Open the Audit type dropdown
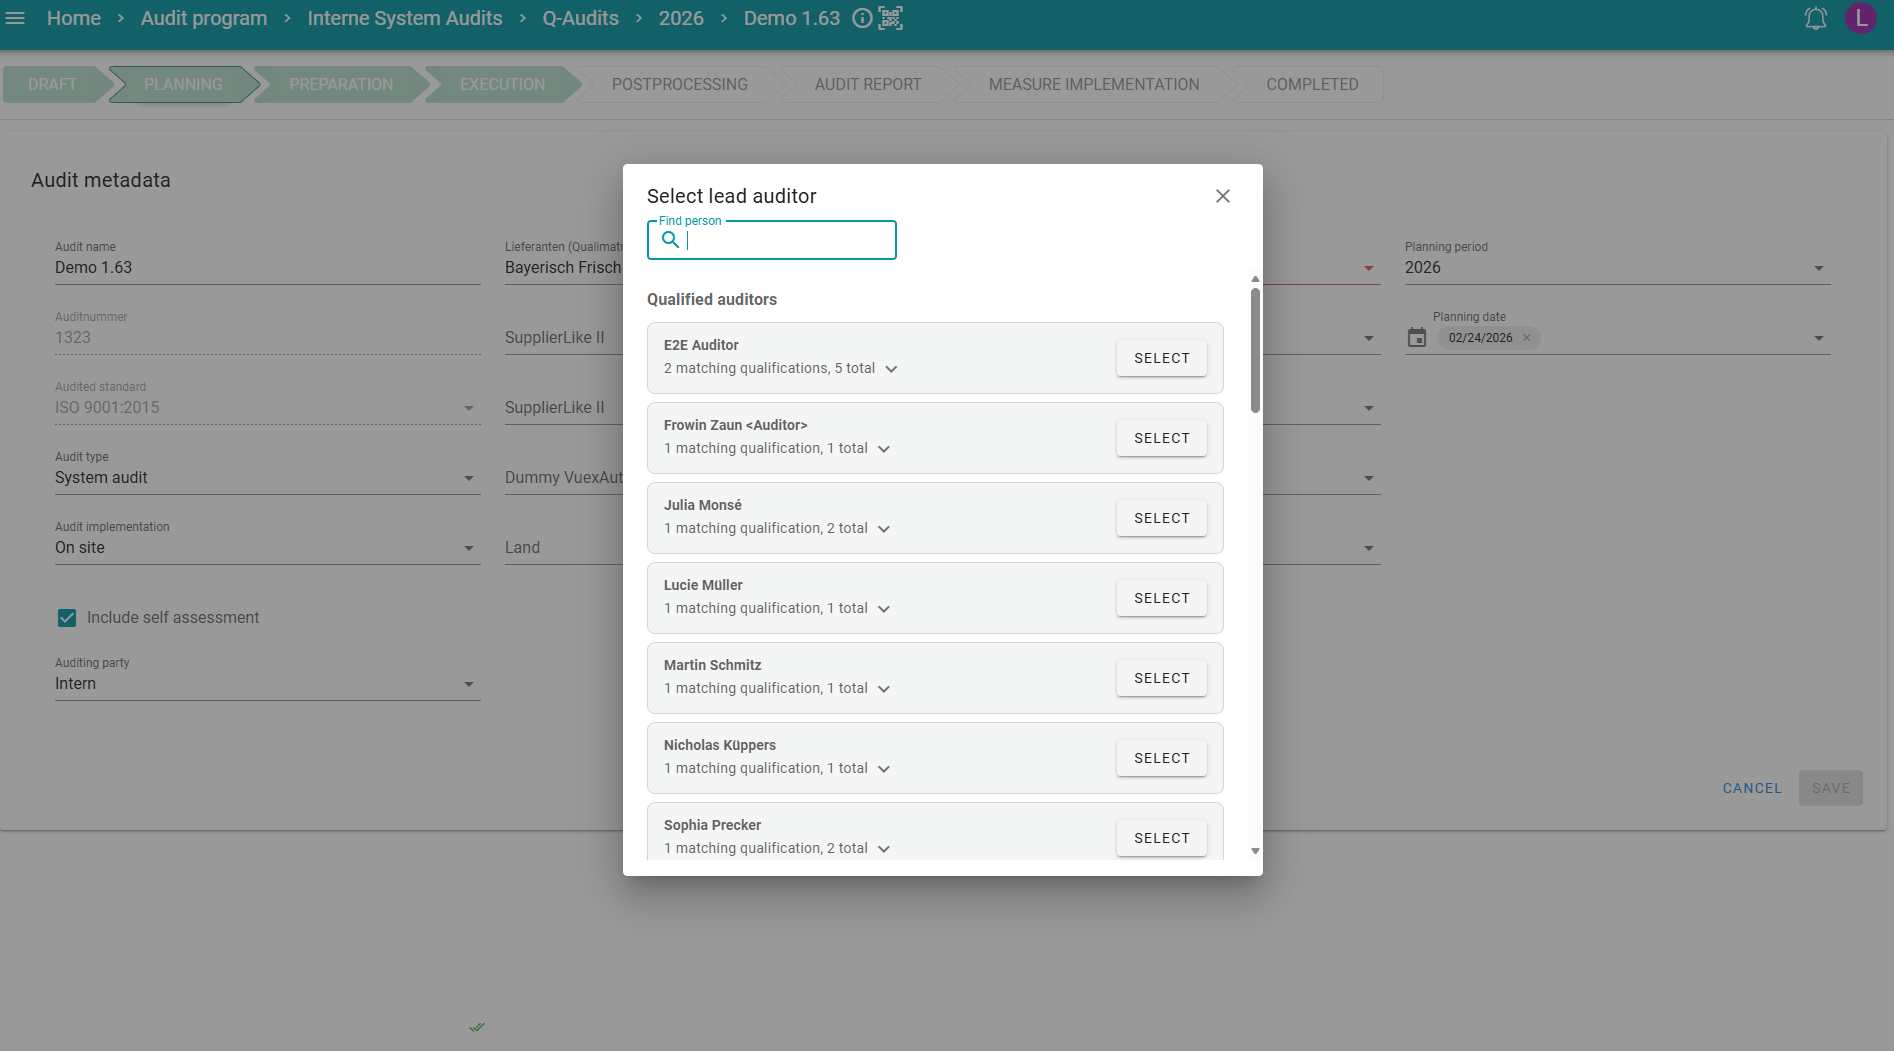Viewport: 1894px width, 1051px height. (x=468, y=478)
